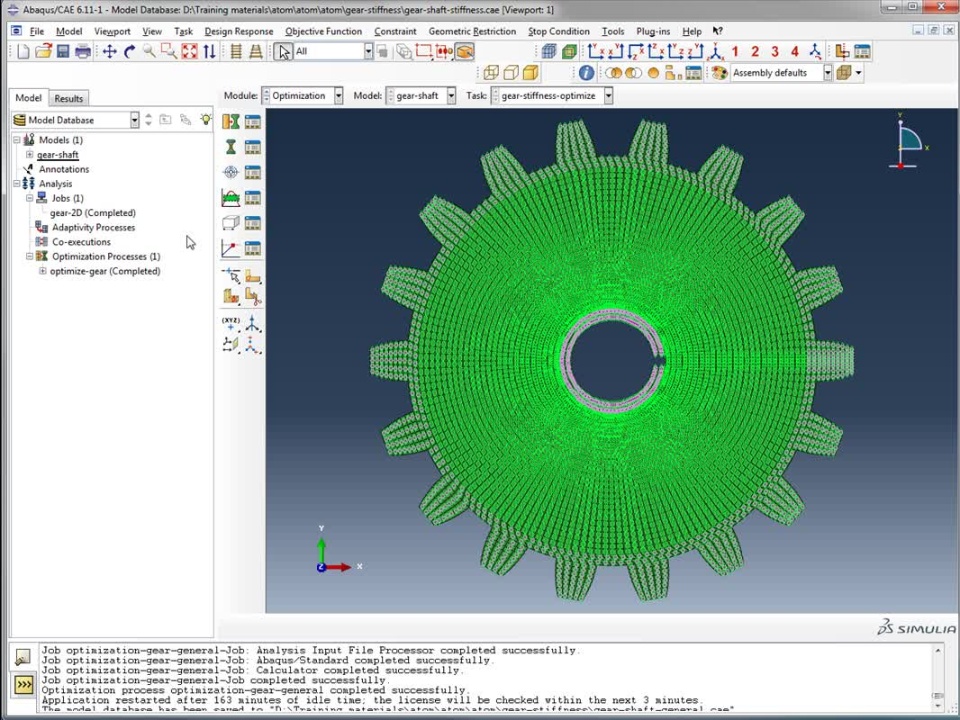Switch to command line interface prompt
The height and width of the screenshot is (720, 960).
(x=23, y=684)
